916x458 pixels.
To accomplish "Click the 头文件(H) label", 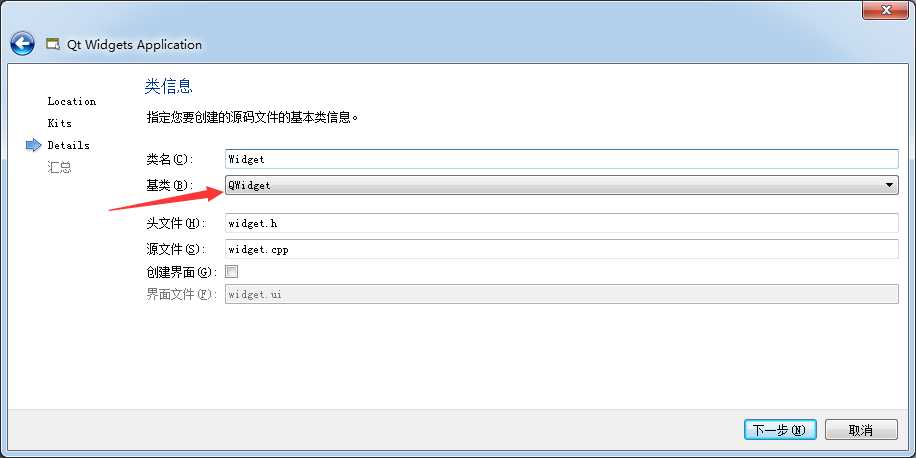I will [174, 223].
